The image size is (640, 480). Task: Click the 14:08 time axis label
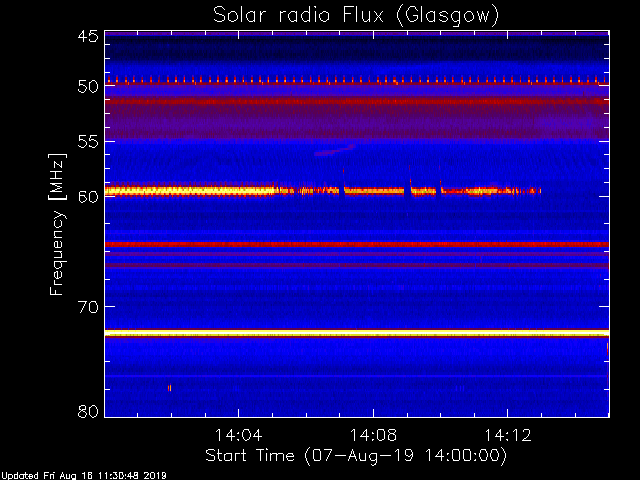click(x=373, y=435)
